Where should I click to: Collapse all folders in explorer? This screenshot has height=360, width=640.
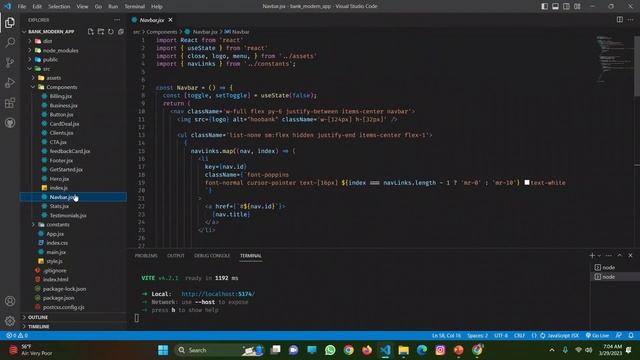pos(121,31)
